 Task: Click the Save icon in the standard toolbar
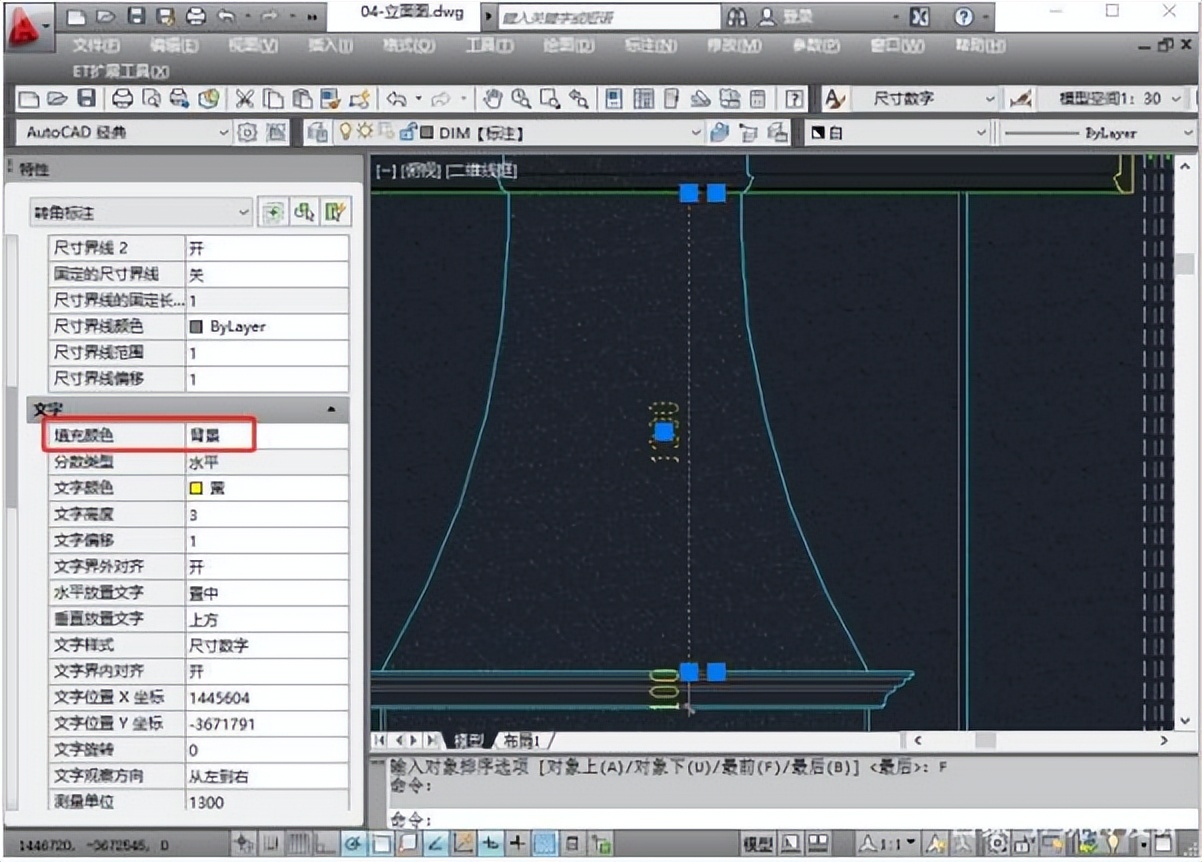point(87,98)
